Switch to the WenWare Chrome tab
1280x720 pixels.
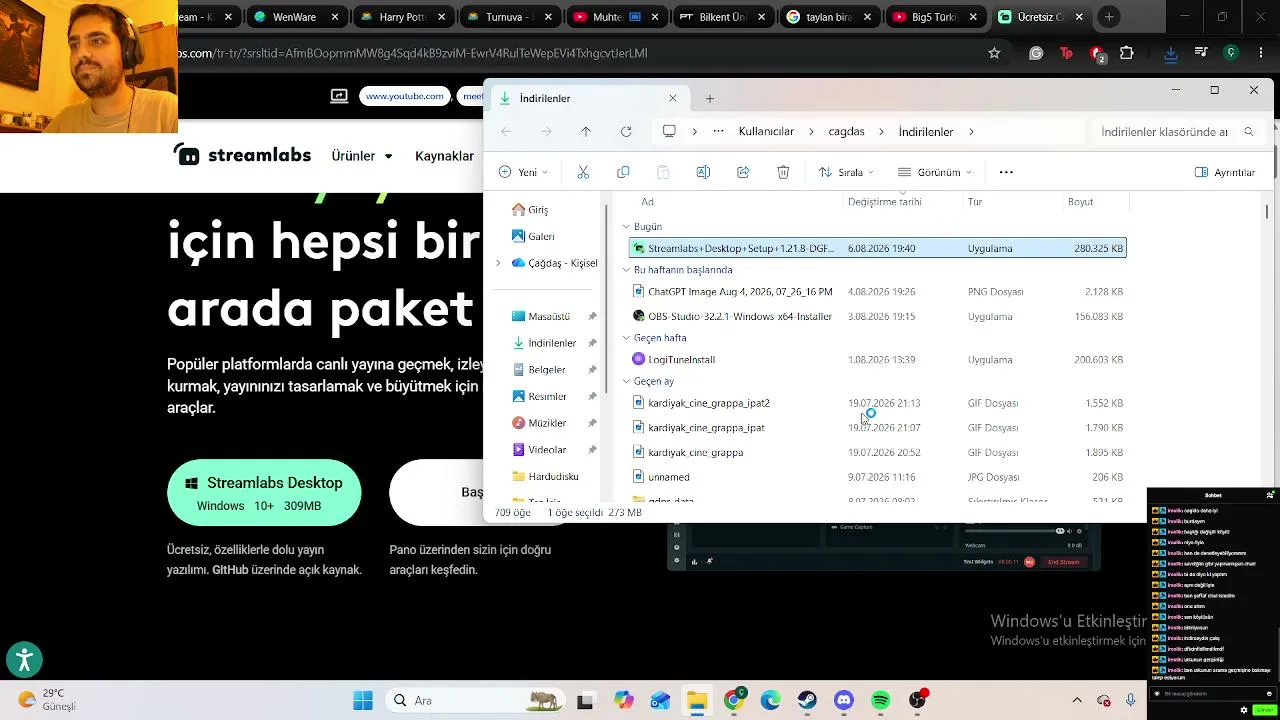point(297,17)
